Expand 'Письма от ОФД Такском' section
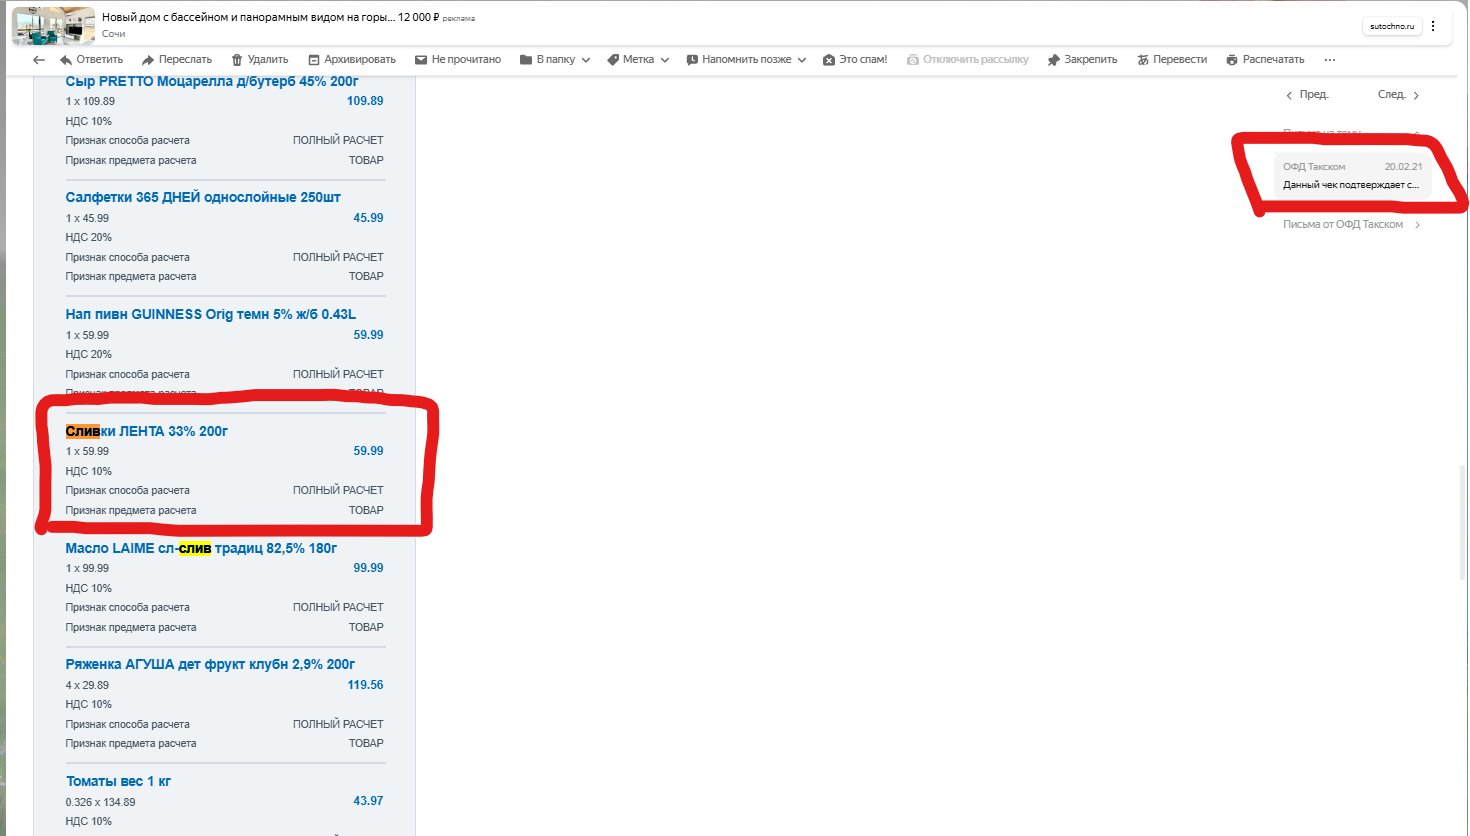 click(x=1351, y=225)
